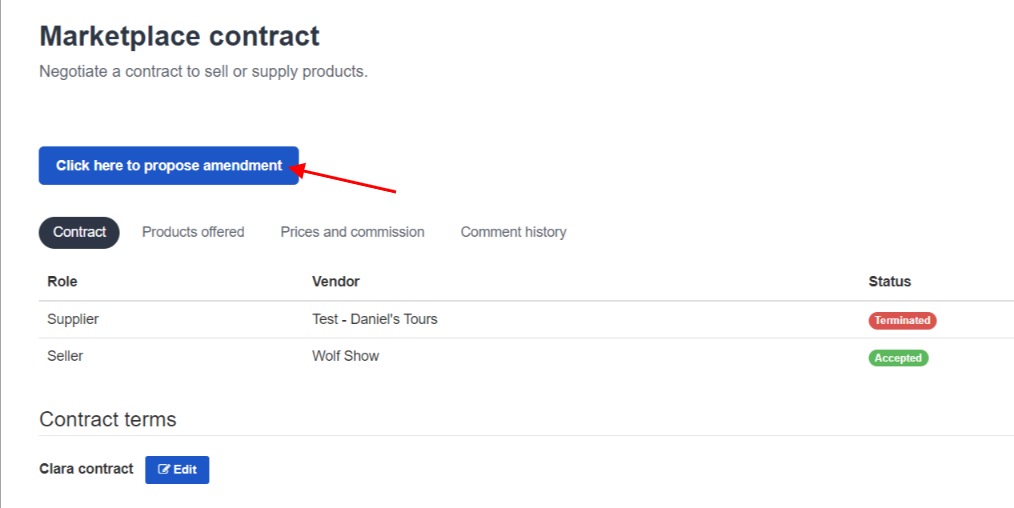Select the Contract tab
The height and width of the screenshot is (508, 1014).
tap(80, 232)
